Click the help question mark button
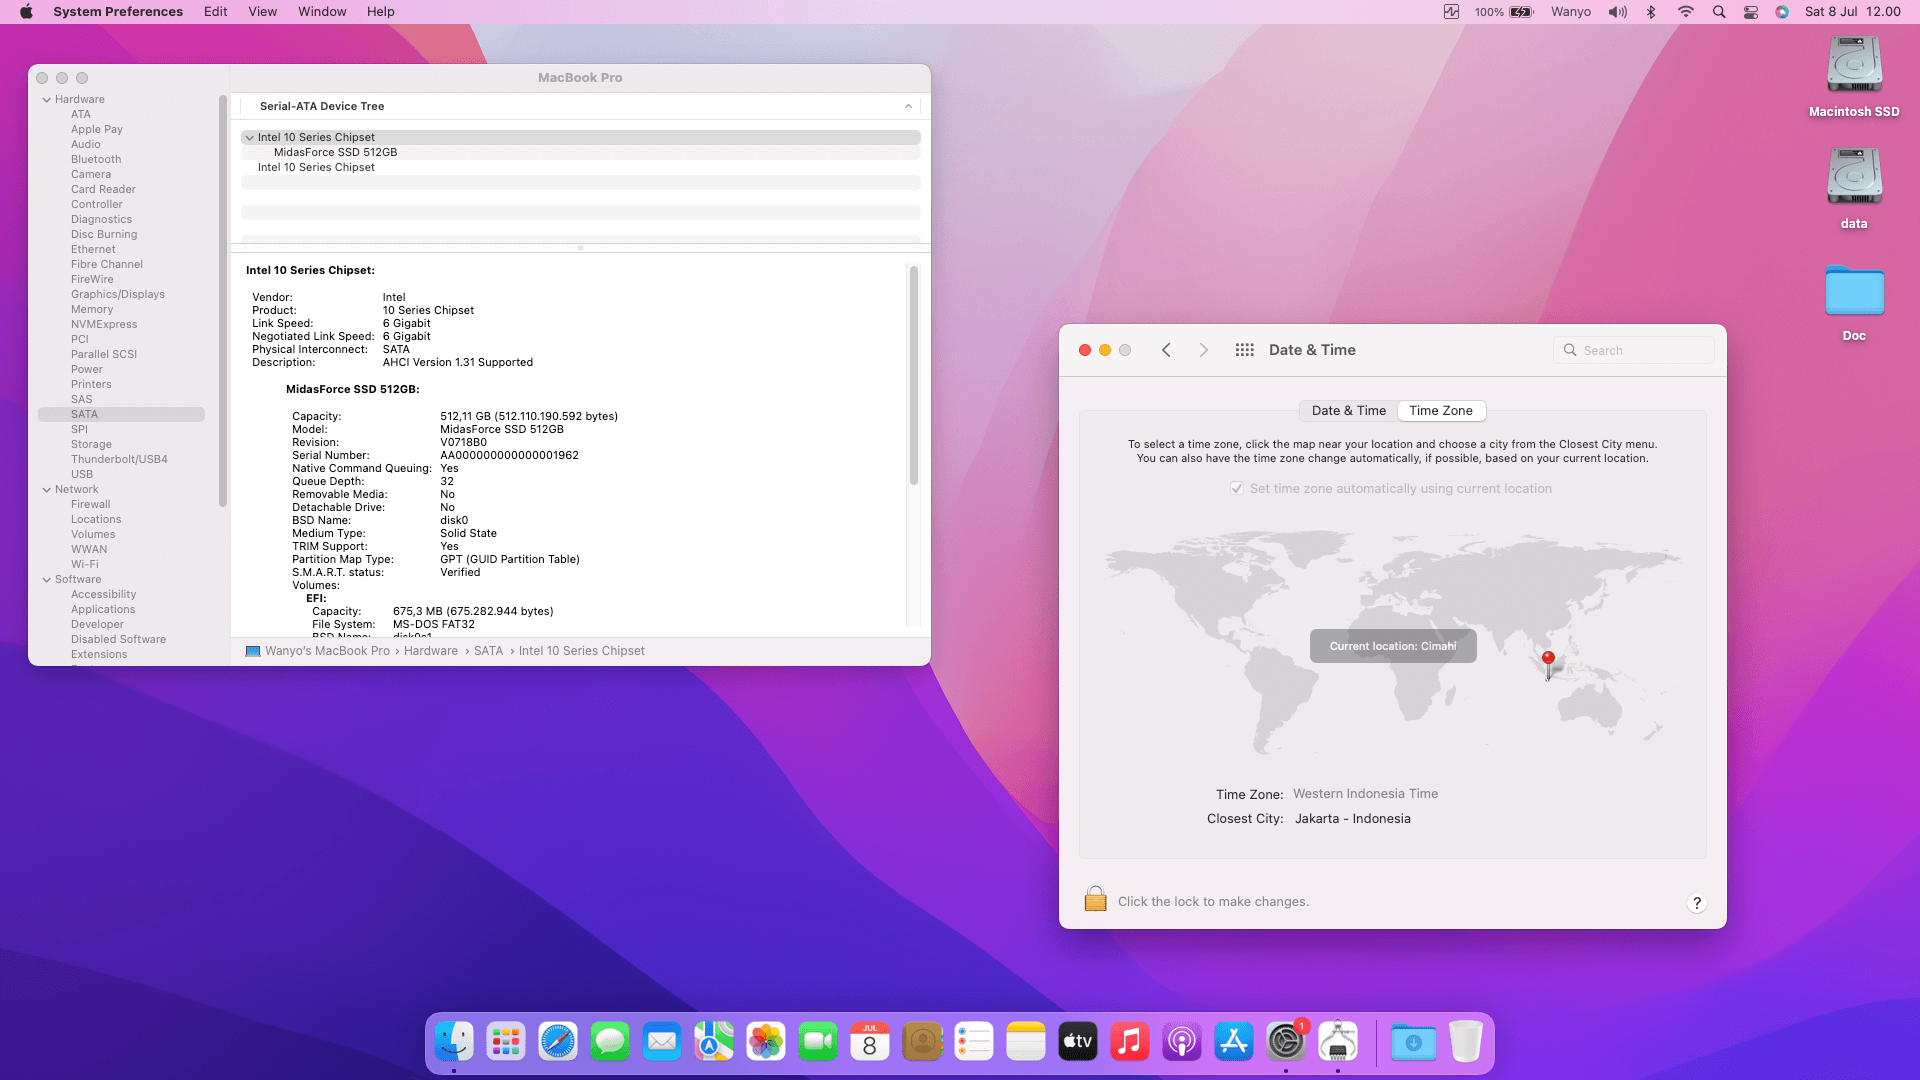This screenshot has height=1080, width=1920. pyautogui.click(x=1696, y=903)
